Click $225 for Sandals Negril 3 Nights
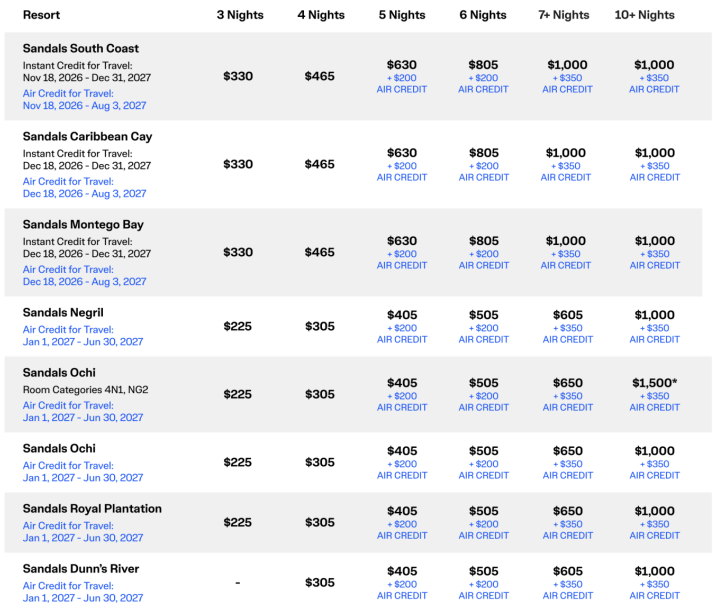The width and height of the screenshot is (721, 610). 238,326
